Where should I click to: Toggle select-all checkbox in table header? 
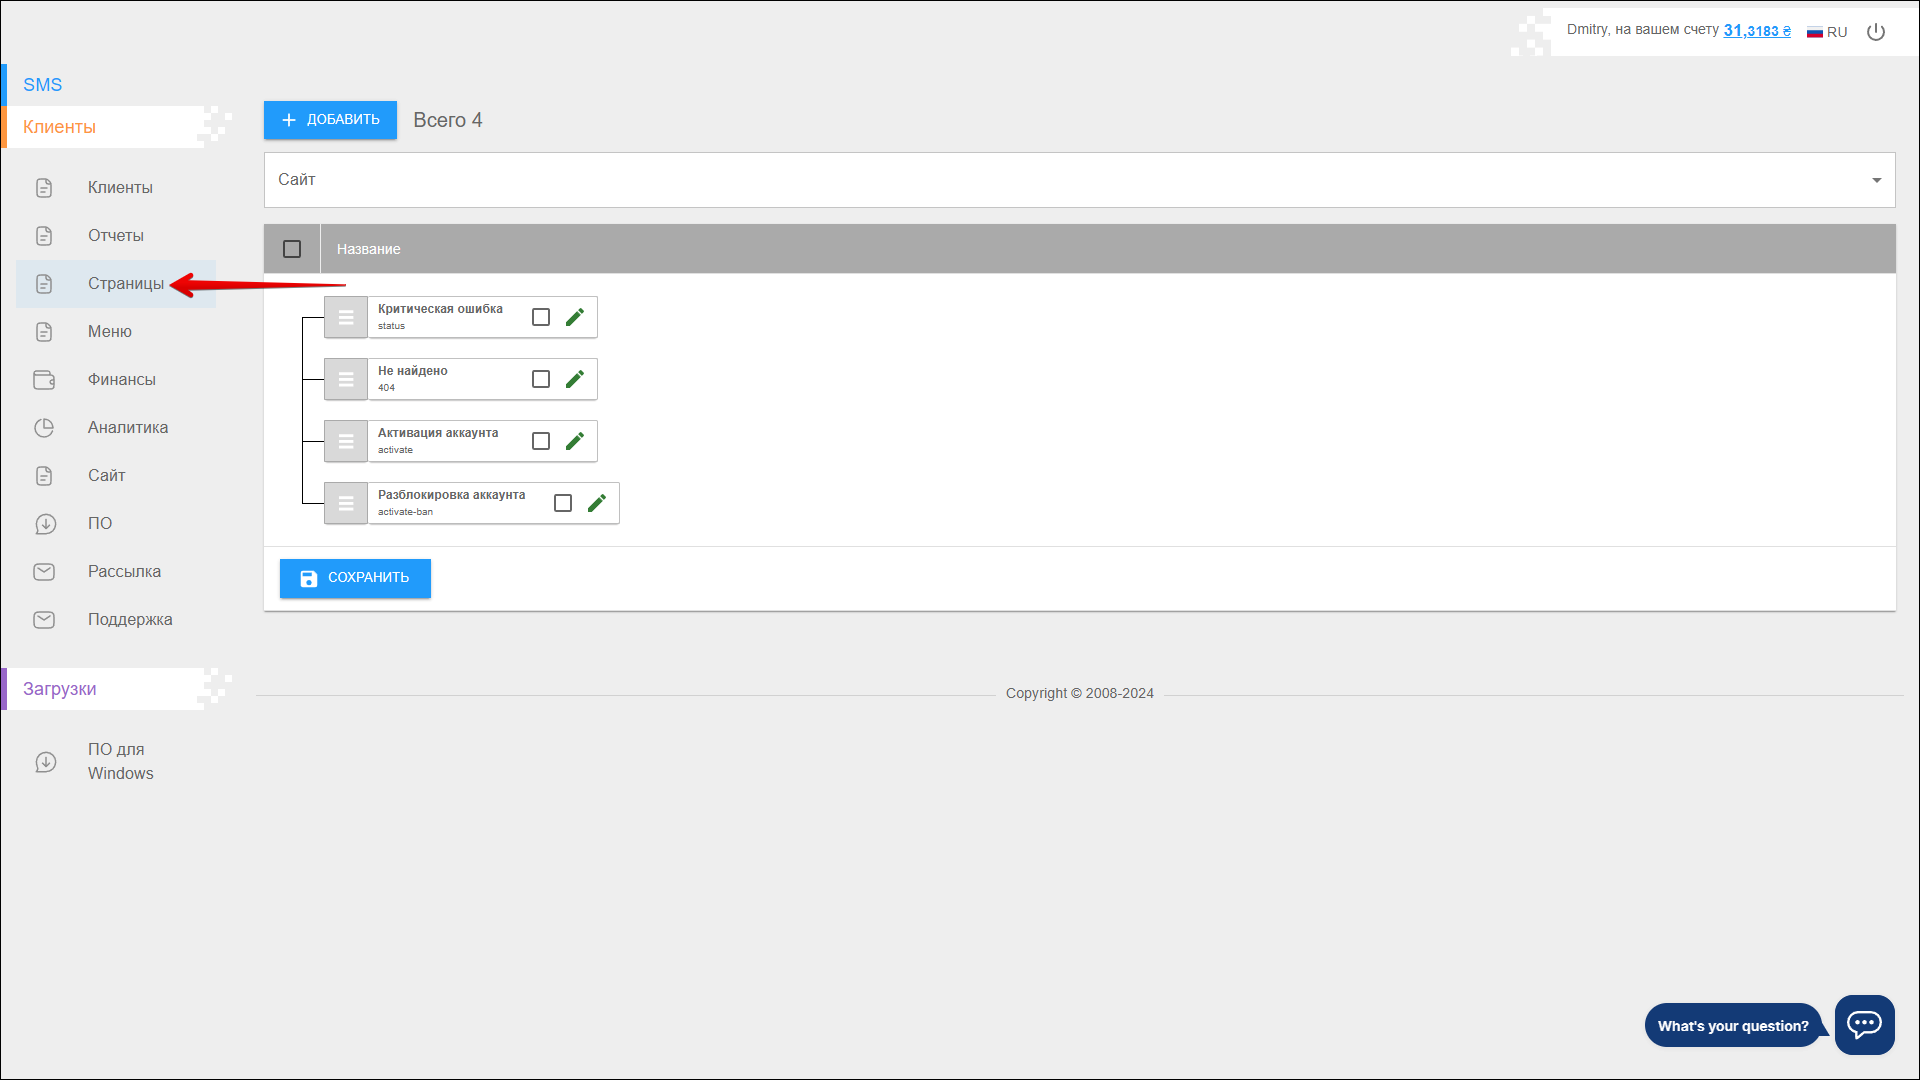coord(292,249)
